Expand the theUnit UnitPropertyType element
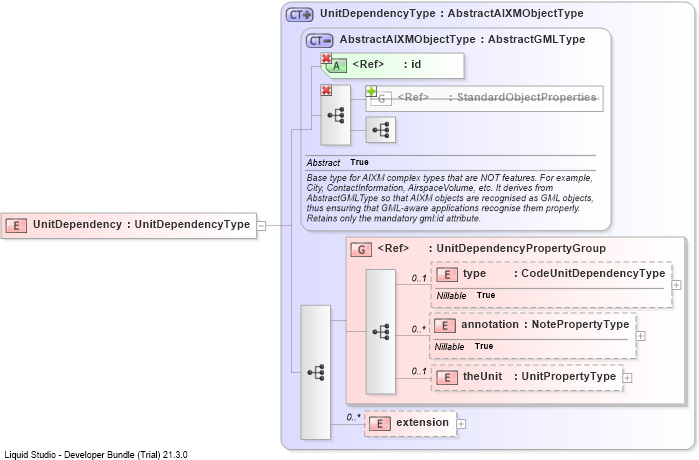The width and height of the screenshot is (699, 460). 627,378
